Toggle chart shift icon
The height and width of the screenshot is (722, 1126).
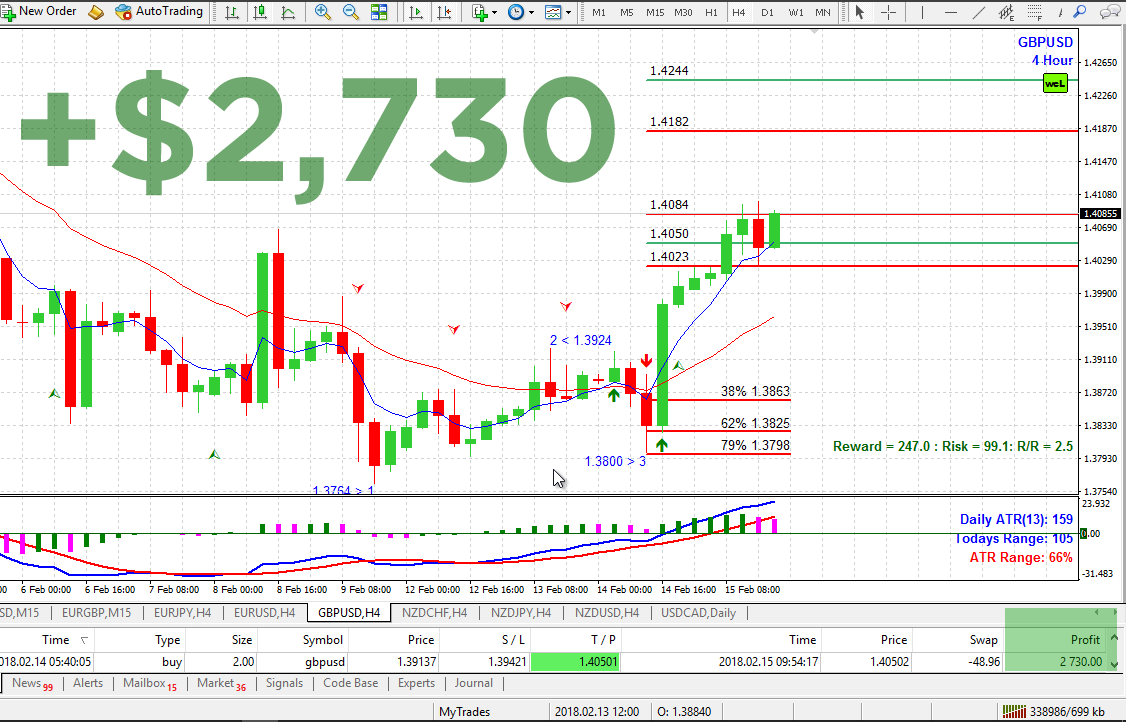(445, 12)
